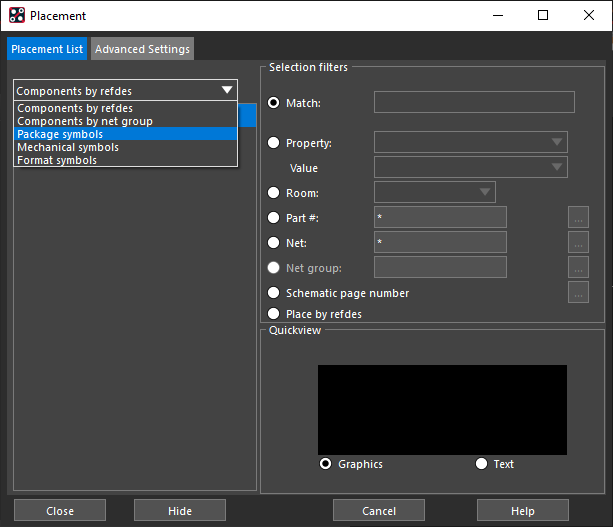The width and height of the screenshot is (613, 527).
Task: Open browse button next to Net
Action: click(x=578, y=242)
